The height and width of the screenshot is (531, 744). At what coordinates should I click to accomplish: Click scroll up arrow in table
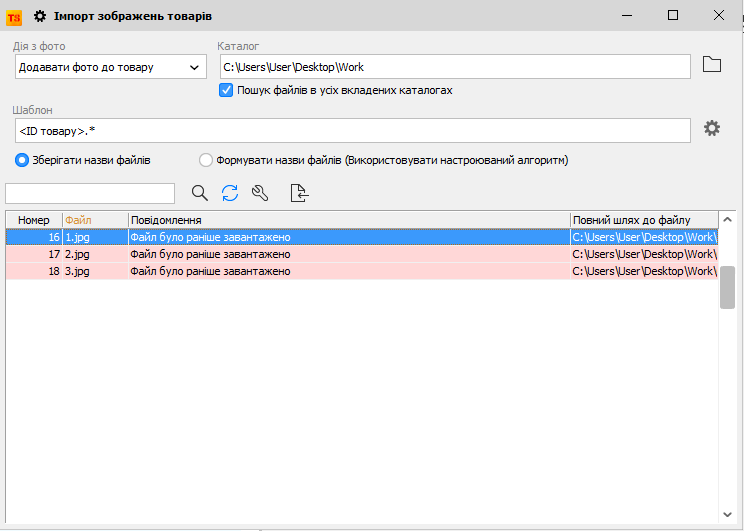(x=728, y=220)
